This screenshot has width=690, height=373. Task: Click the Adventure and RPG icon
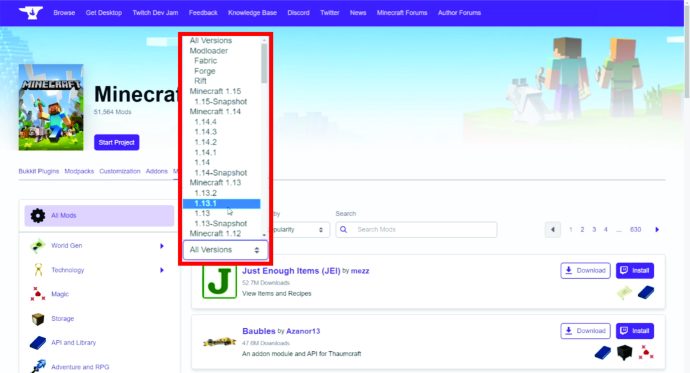point(38,366)
